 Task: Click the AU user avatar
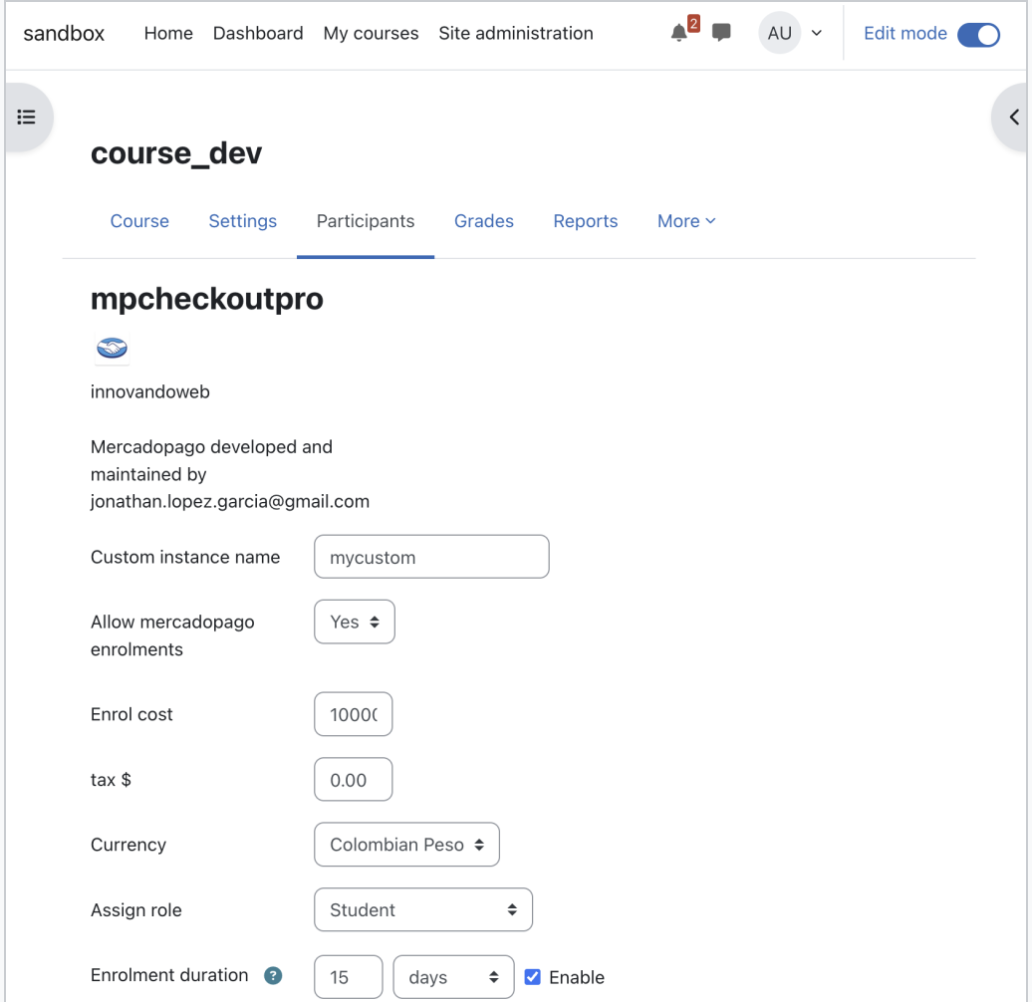[779, 33]
